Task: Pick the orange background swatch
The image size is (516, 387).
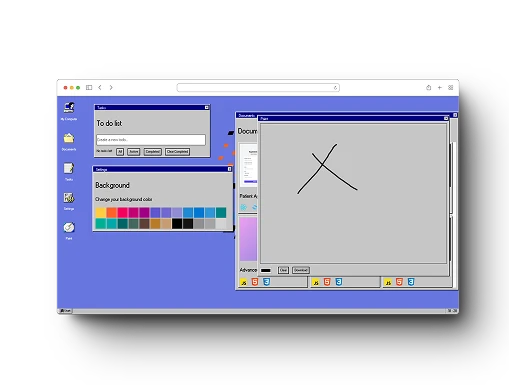Action: (112, 212)
